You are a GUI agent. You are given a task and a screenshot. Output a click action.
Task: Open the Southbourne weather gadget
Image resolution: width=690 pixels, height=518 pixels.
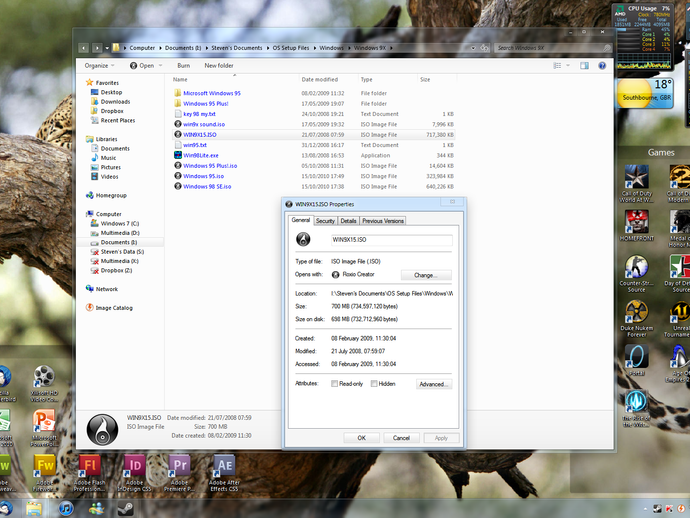coord(645,93)
